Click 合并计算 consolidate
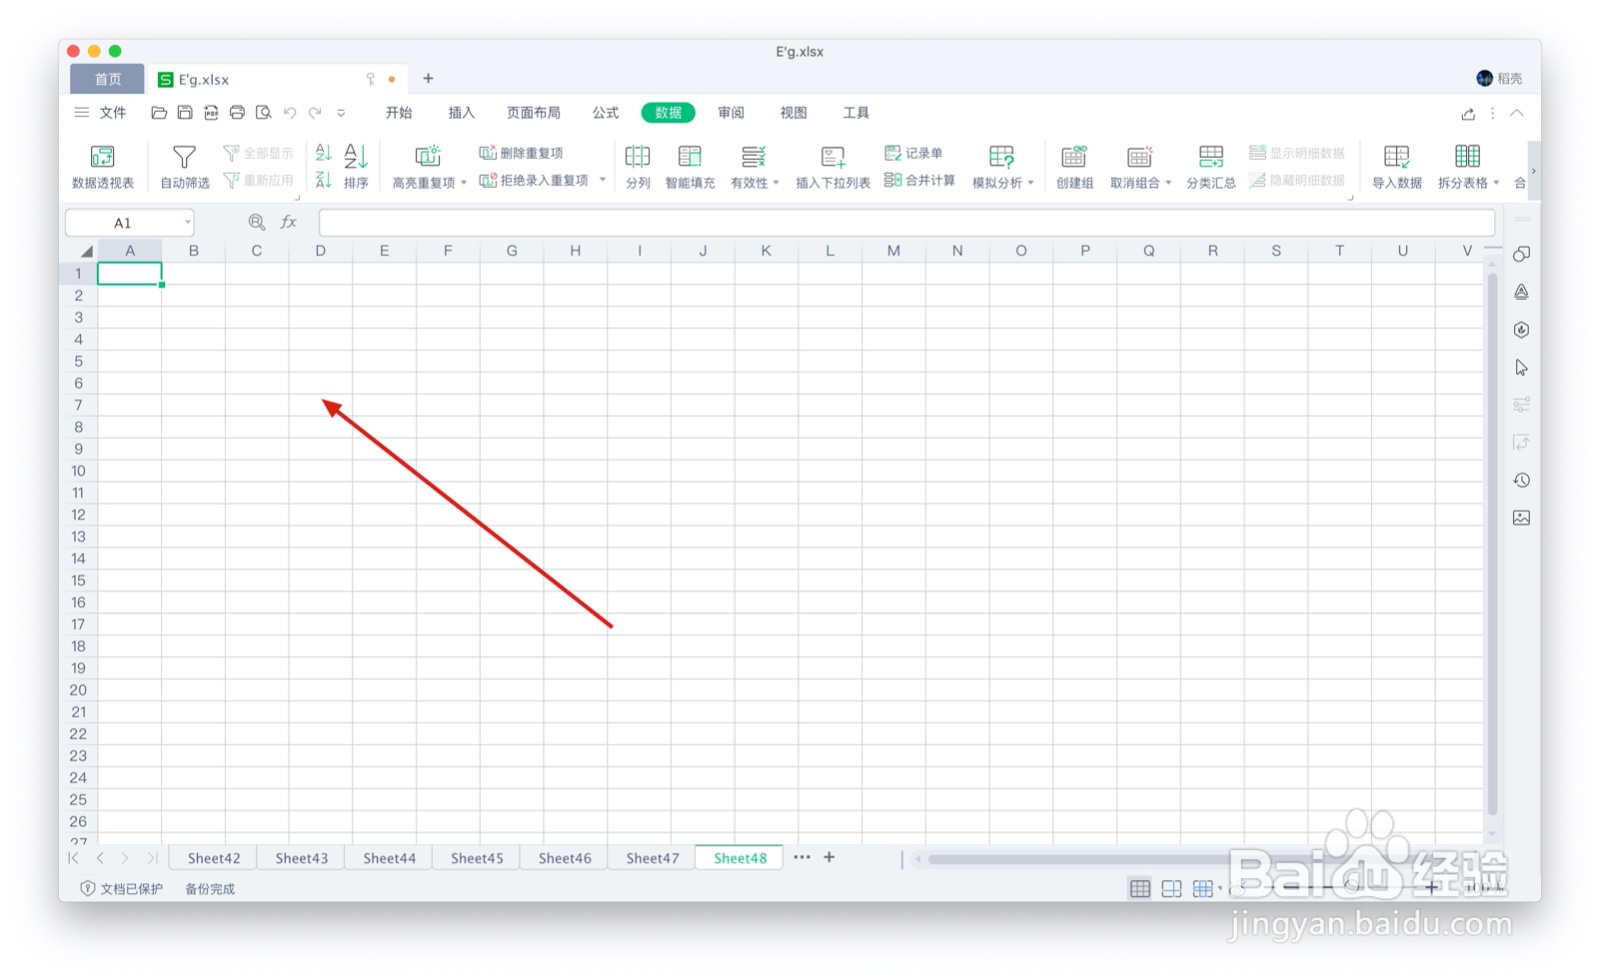The height and width of the screenshot is (979, 1600). click(x=920, y=180)
